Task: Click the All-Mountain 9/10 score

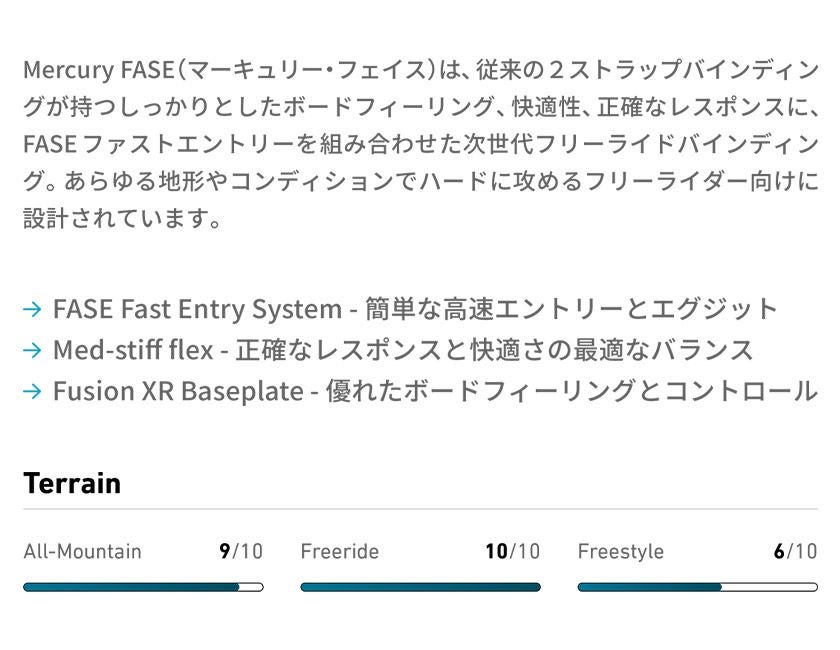Action: click(241, 551)
